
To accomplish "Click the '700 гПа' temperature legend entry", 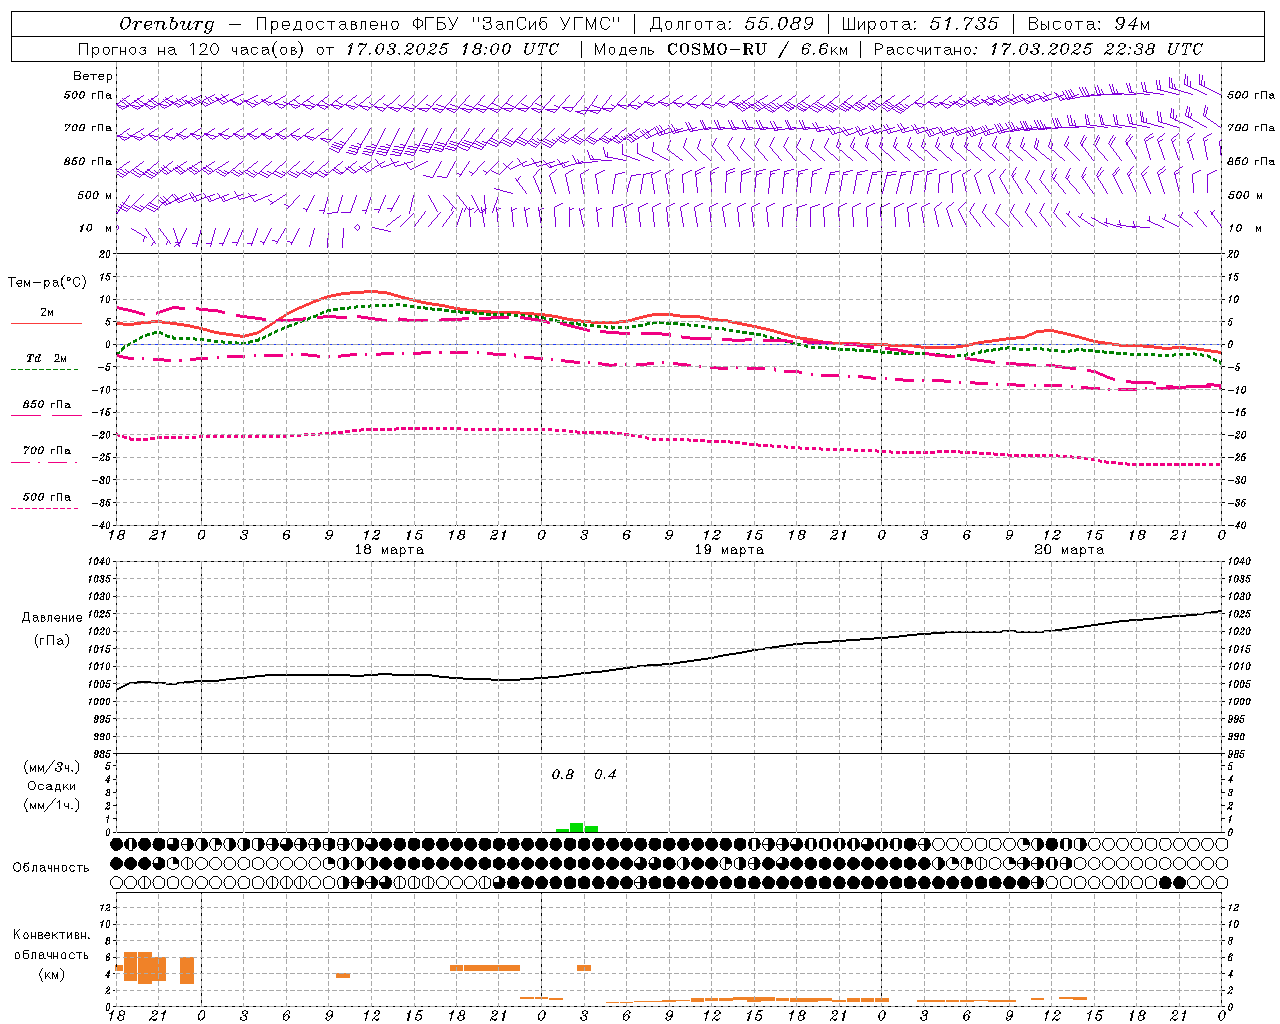I will (x=46, y=450).
